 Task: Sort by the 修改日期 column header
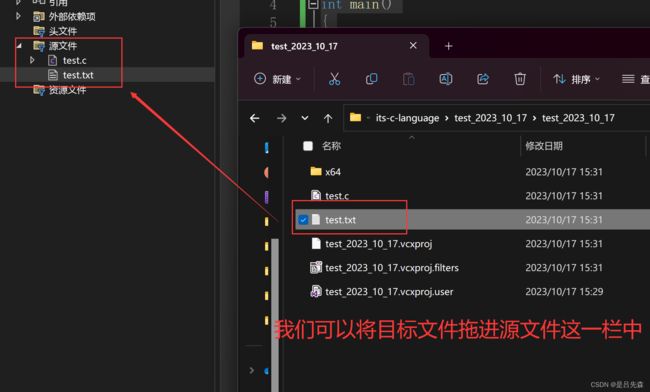(x=544, y=146)
